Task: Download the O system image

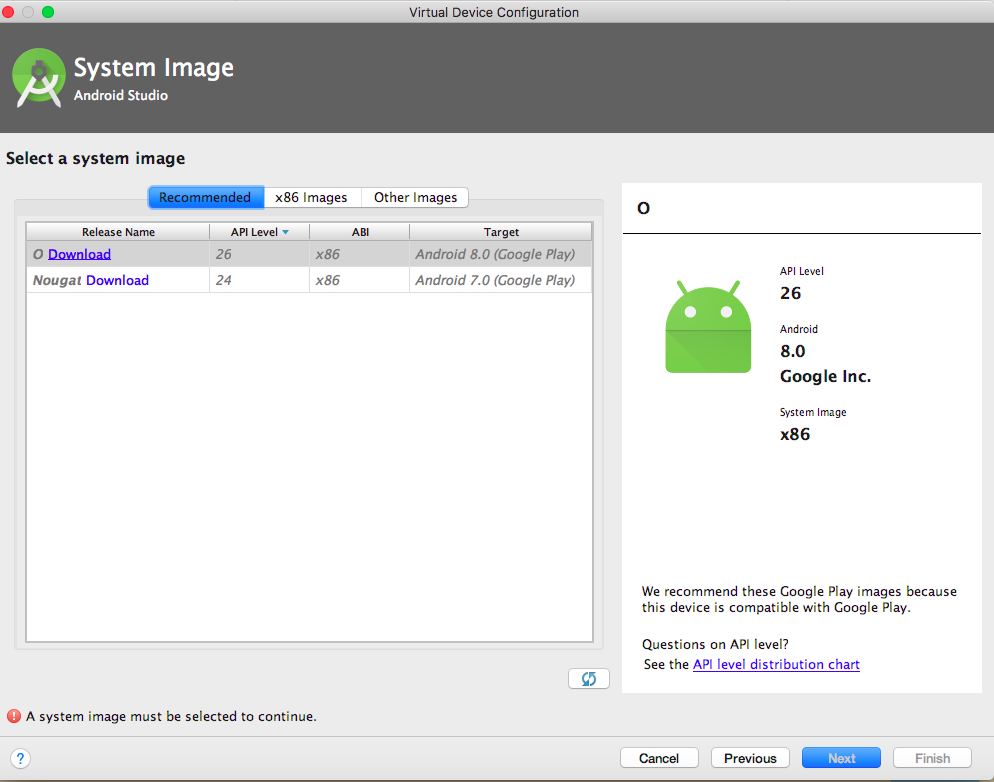Action: pos(79,254)
